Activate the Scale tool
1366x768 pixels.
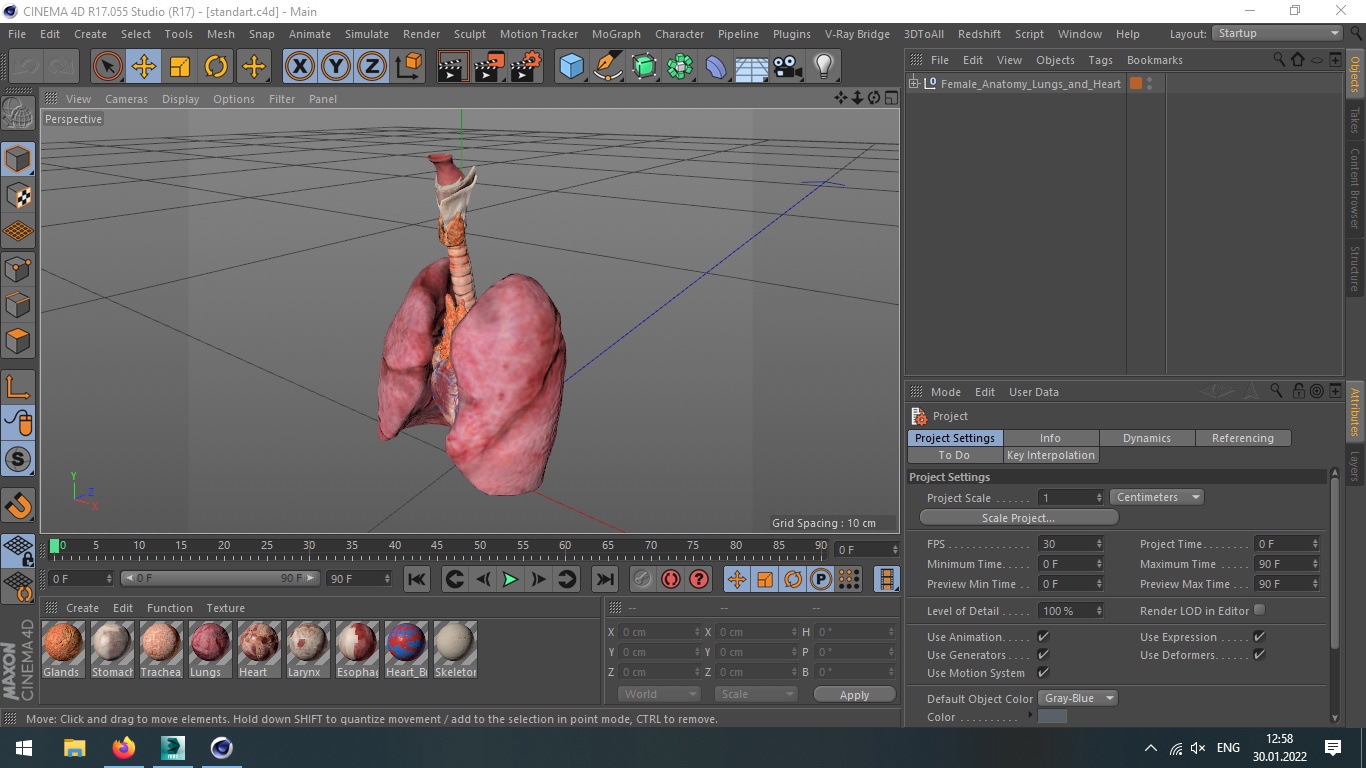[180, 67]
